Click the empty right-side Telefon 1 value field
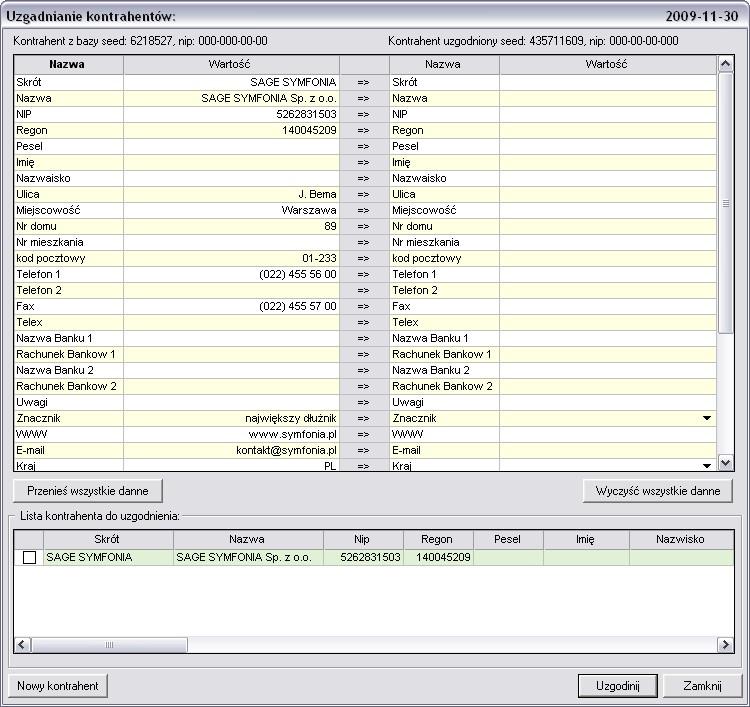This screenshot has height=707, width=750. [607, 274]
